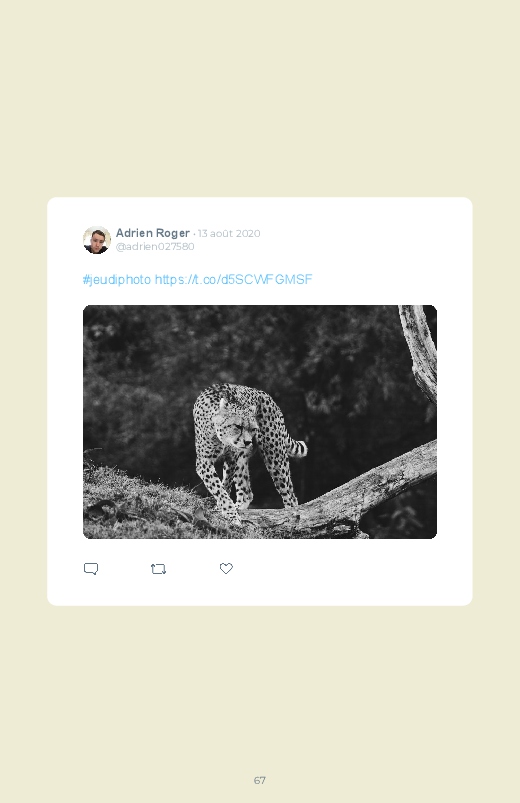Click the Adrien Roger display name
Image resolution: width=520 pixels, height=803 pixels.
pos(153,233)
